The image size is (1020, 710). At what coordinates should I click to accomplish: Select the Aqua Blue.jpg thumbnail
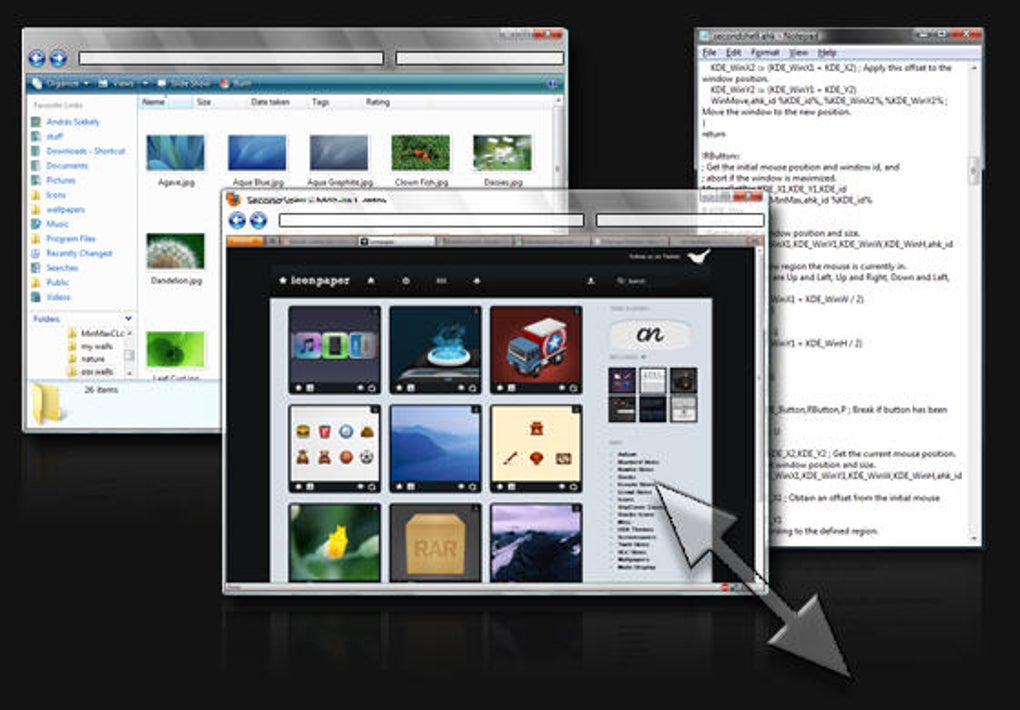(258, 153)
